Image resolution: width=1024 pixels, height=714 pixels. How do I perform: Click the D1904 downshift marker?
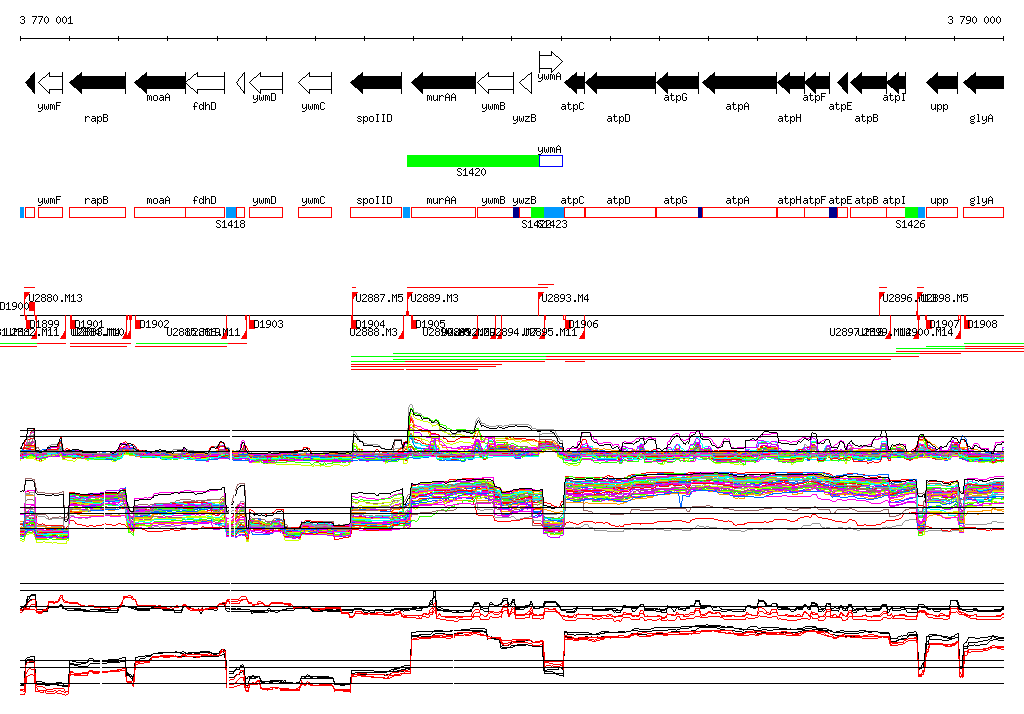point(370,324)
